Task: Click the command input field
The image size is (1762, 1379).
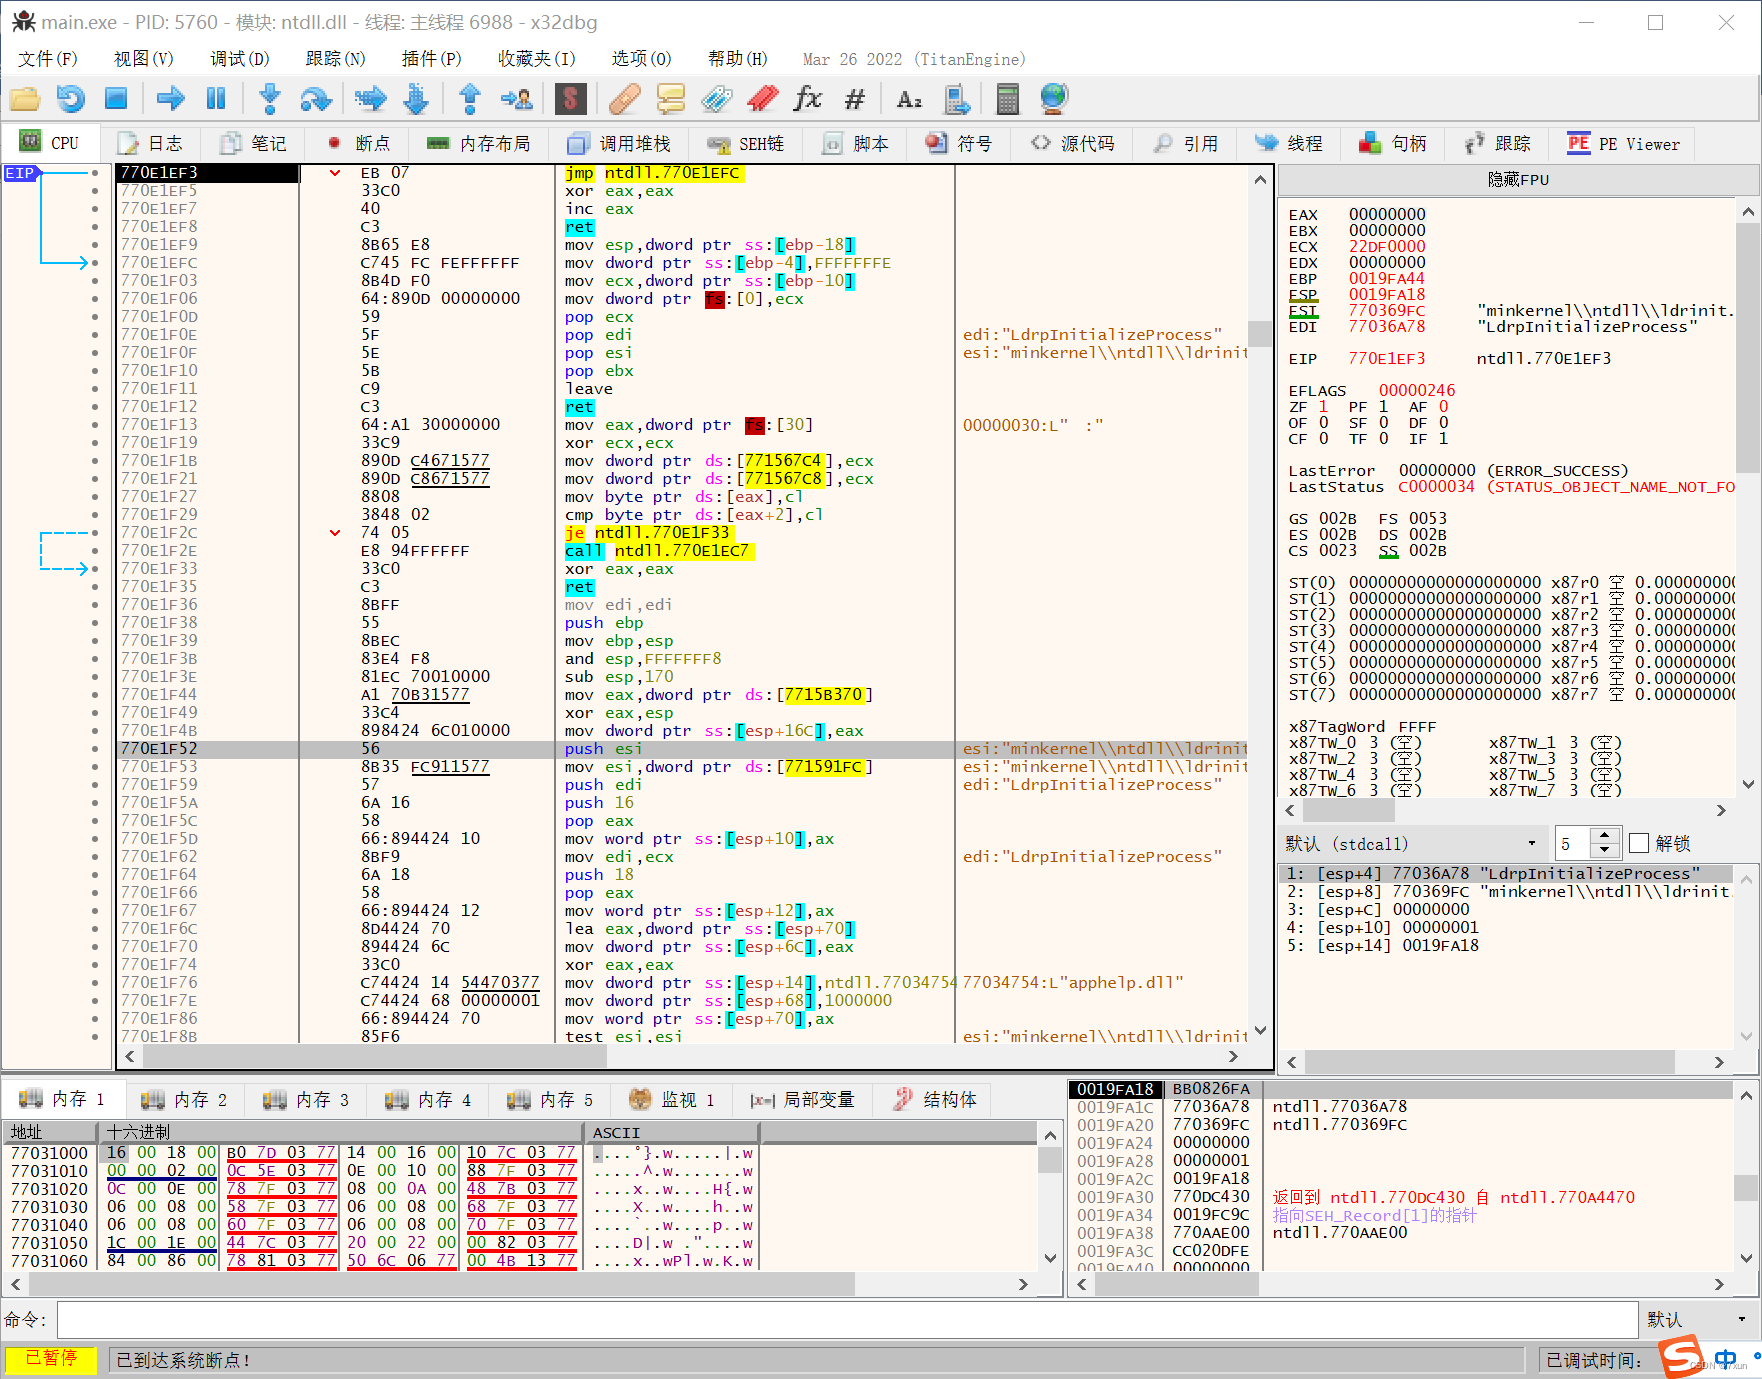Action: click(847, 1320)
